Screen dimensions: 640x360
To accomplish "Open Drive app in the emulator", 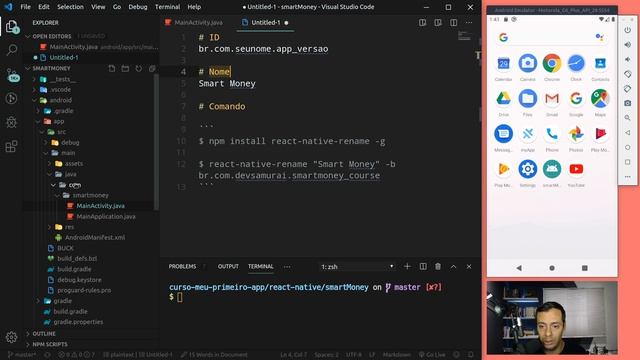I will click(x=503, y=98).
